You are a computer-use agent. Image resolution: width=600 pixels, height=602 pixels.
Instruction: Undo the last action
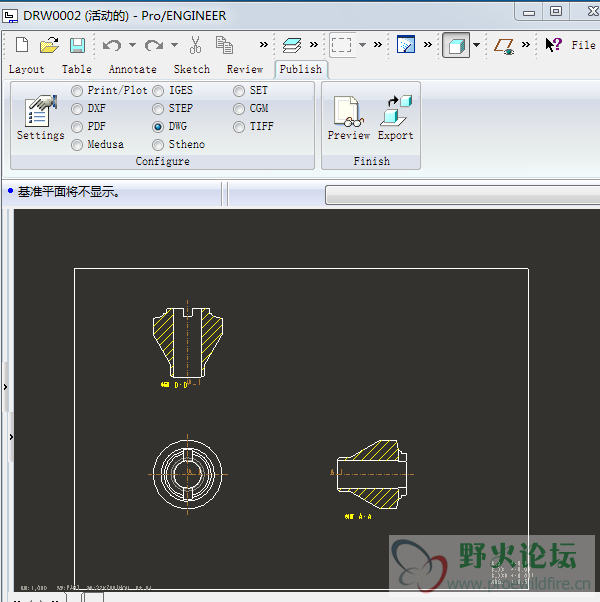(112, 45)
